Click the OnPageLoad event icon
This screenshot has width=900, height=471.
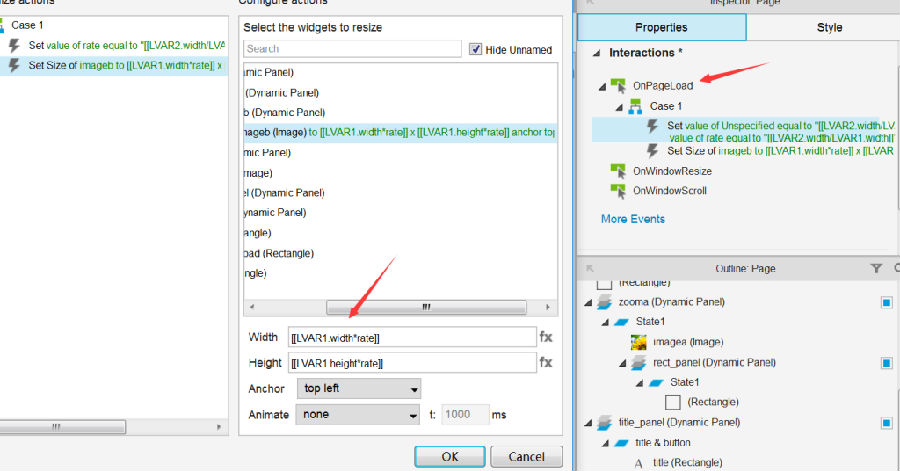(x=619, y=87)
